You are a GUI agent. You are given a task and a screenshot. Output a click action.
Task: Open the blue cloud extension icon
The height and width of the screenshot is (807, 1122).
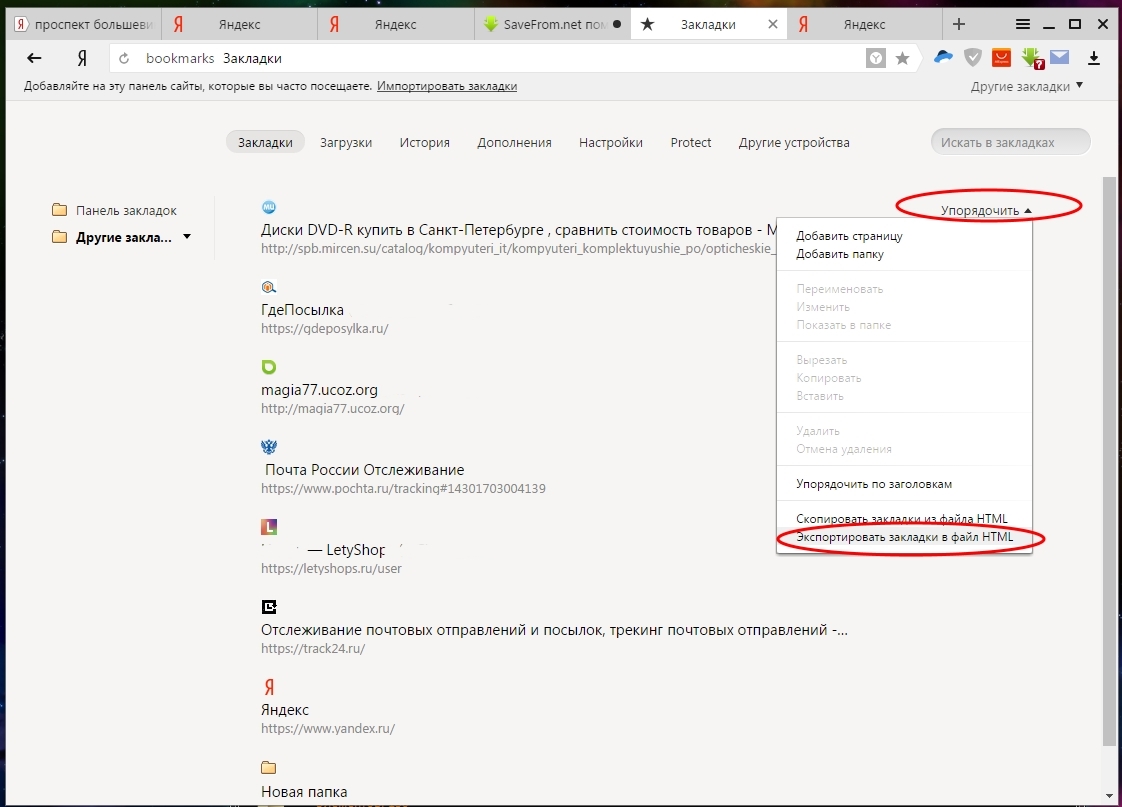point(943,57)
